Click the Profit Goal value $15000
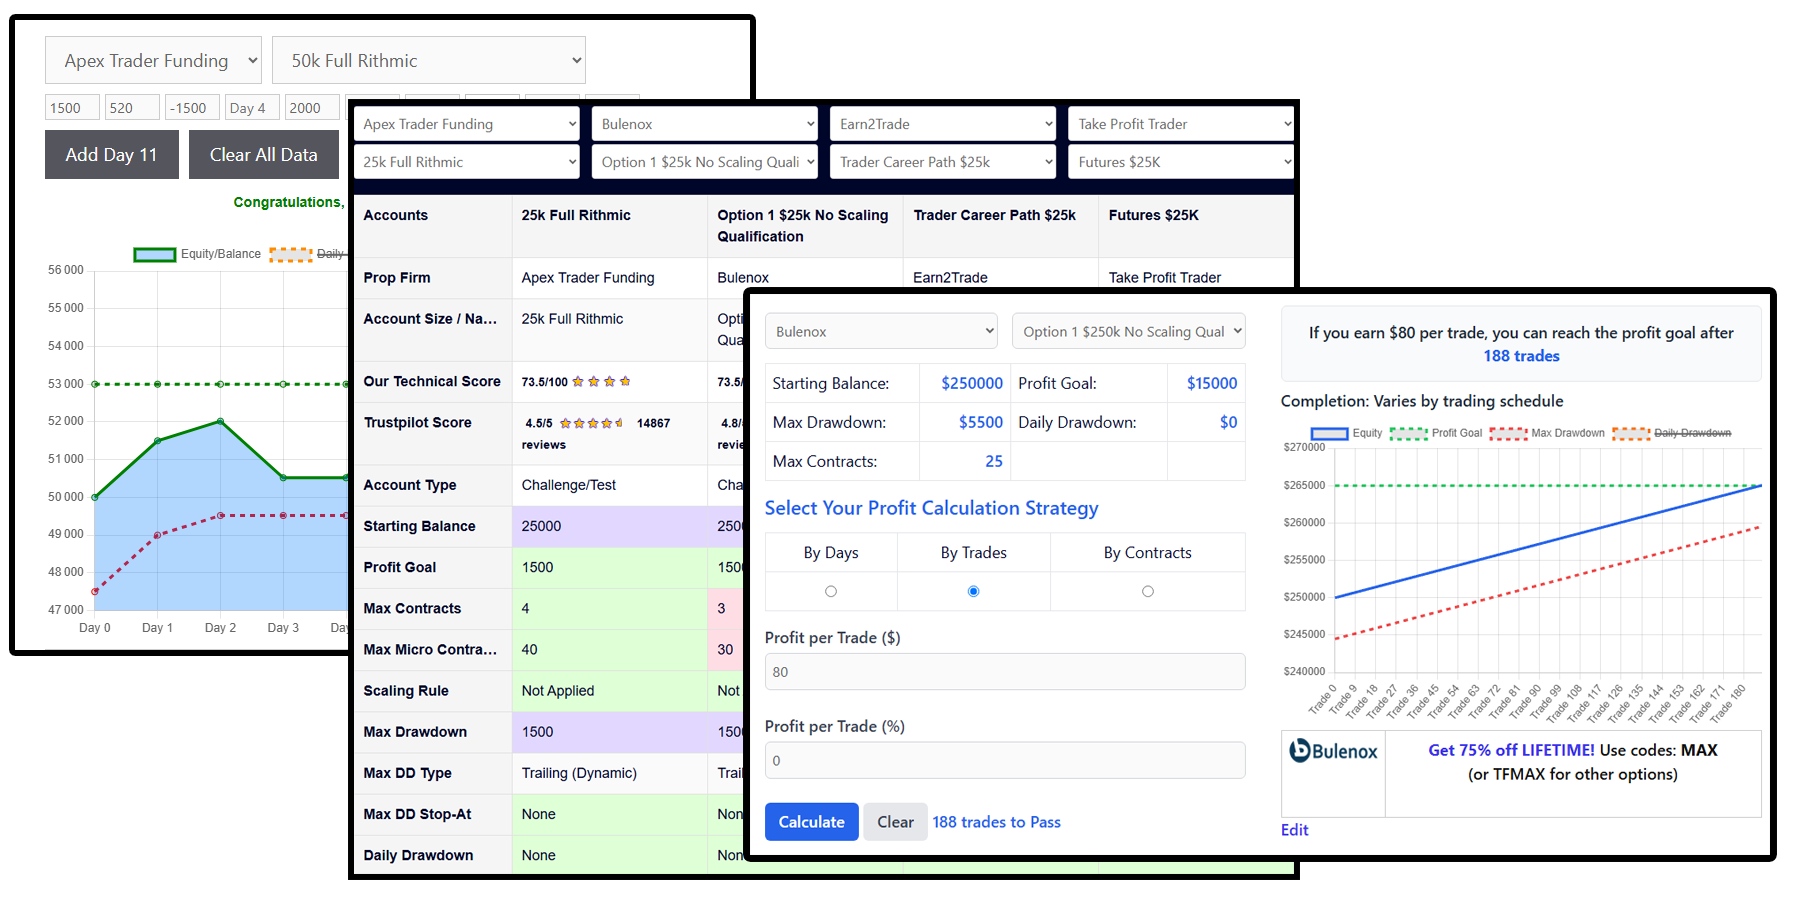The image size is (1797, 897). point(1212,383)
